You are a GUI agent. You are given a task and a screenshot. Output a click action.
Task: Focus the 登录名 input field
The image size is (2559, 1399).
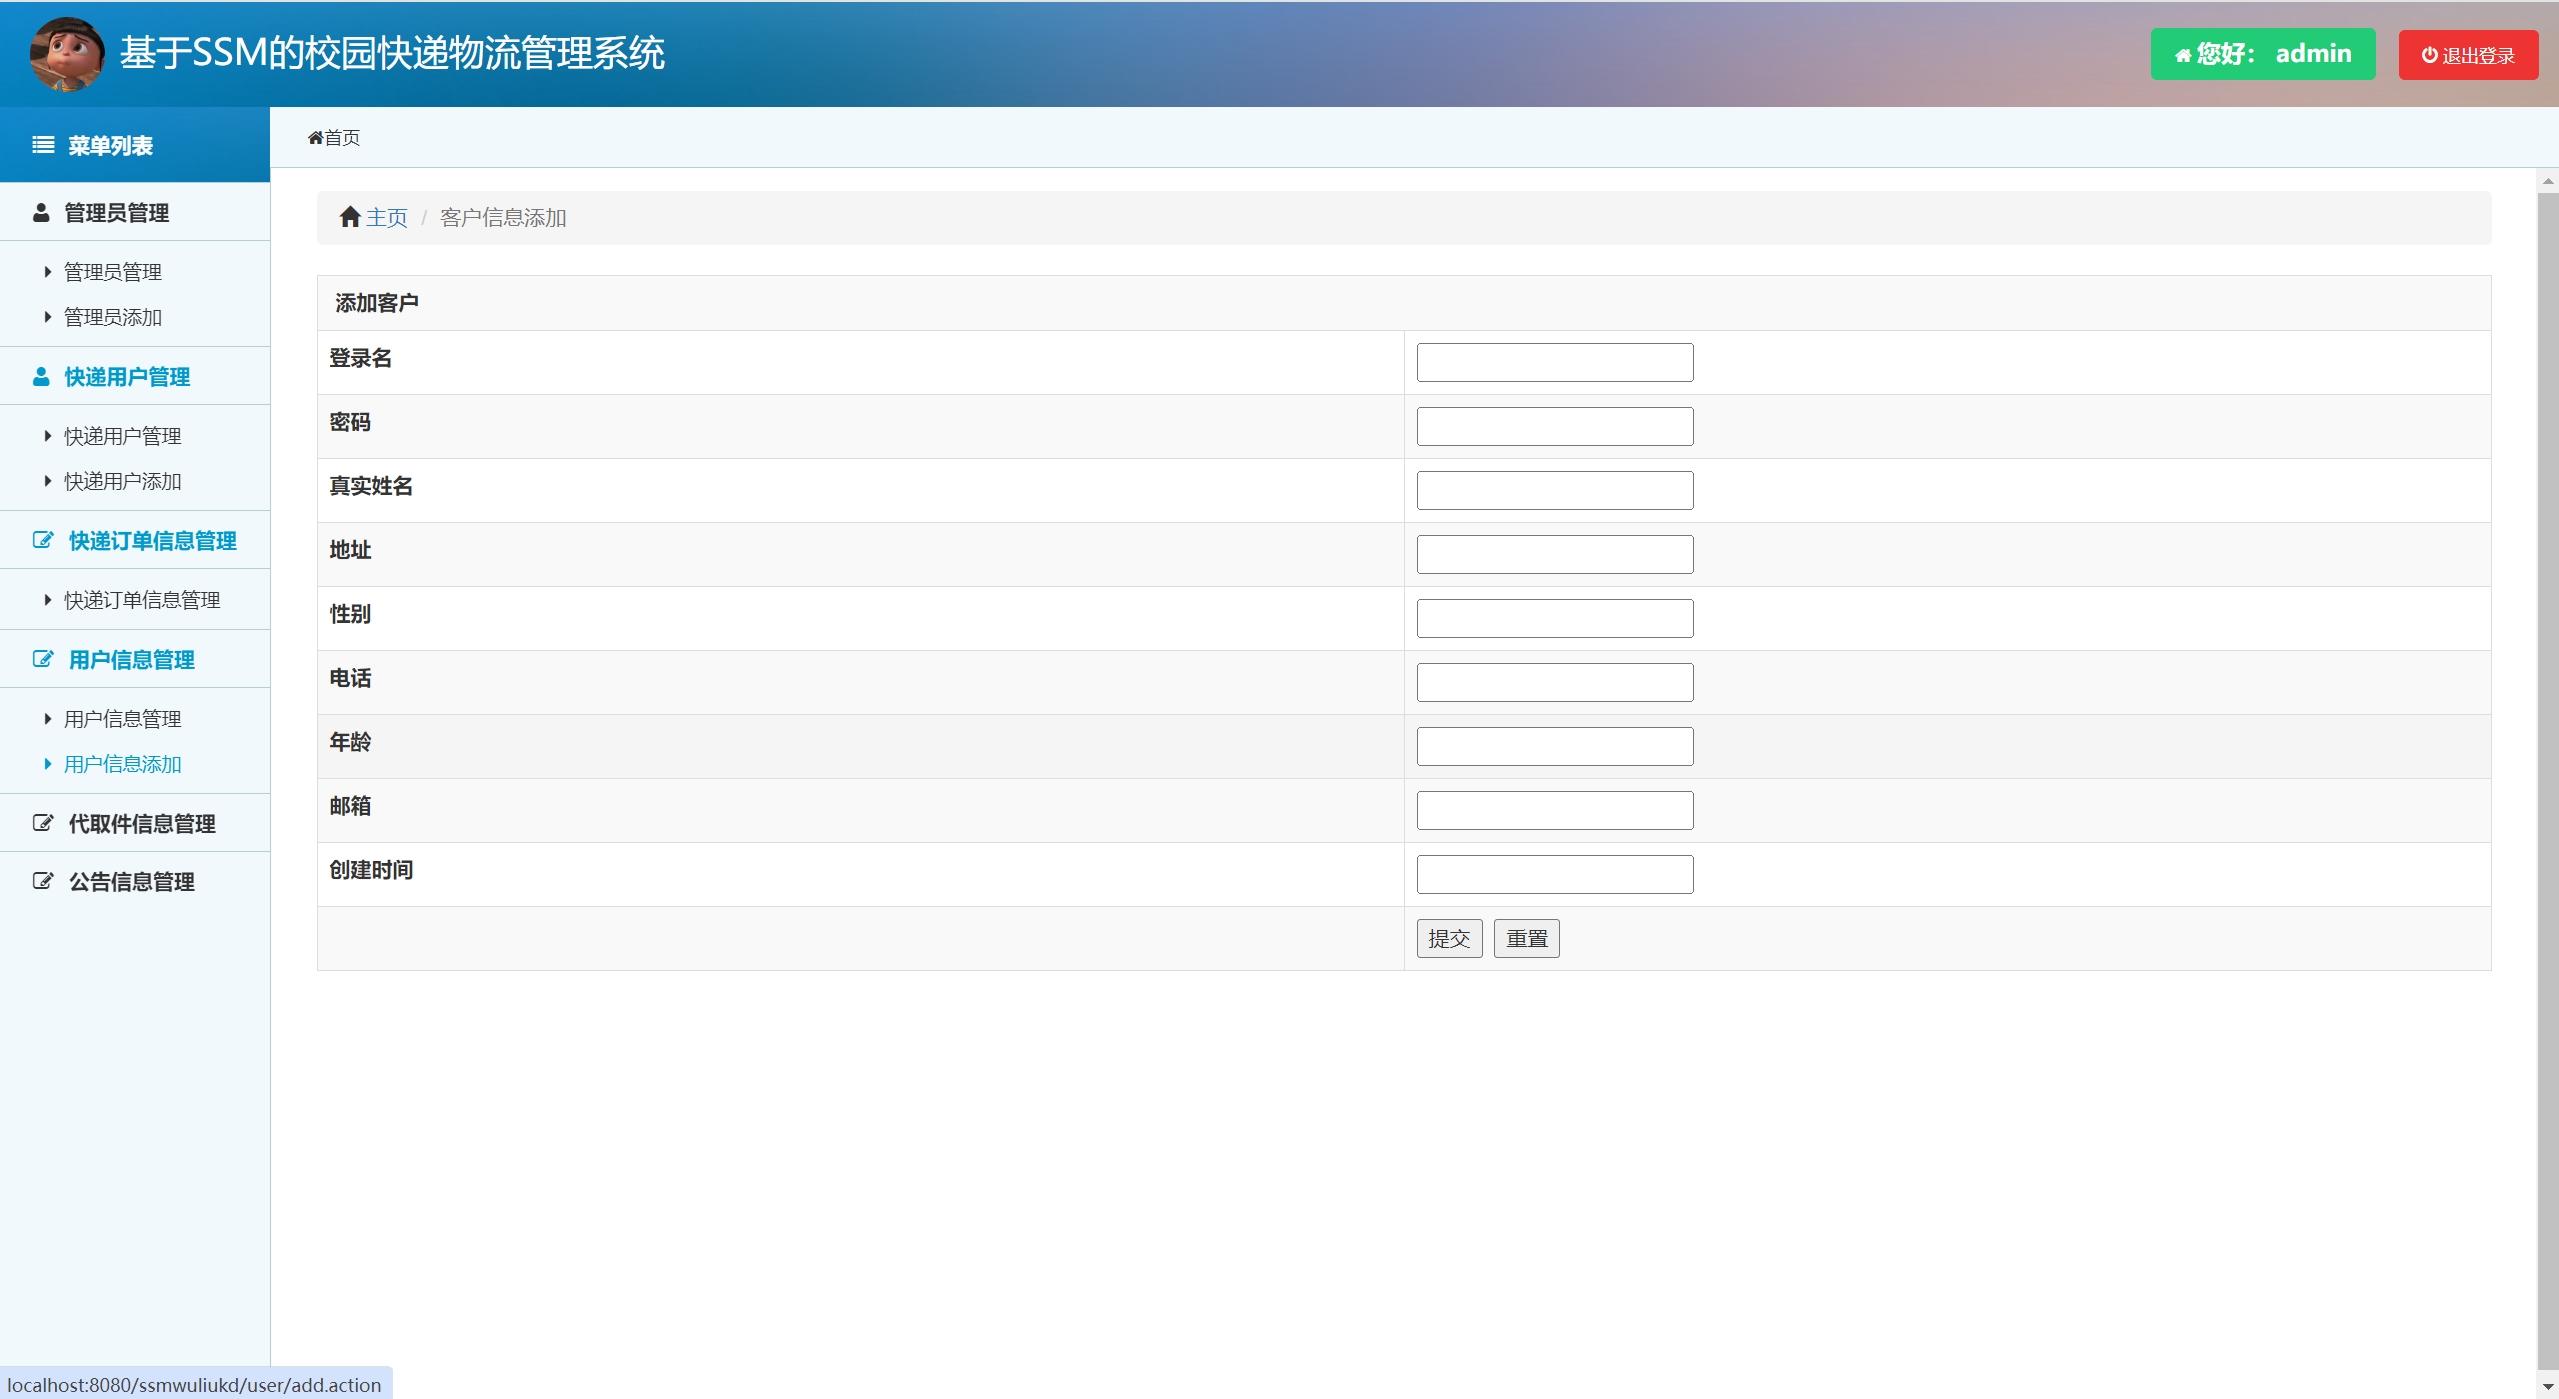[x=1554, y=362]
